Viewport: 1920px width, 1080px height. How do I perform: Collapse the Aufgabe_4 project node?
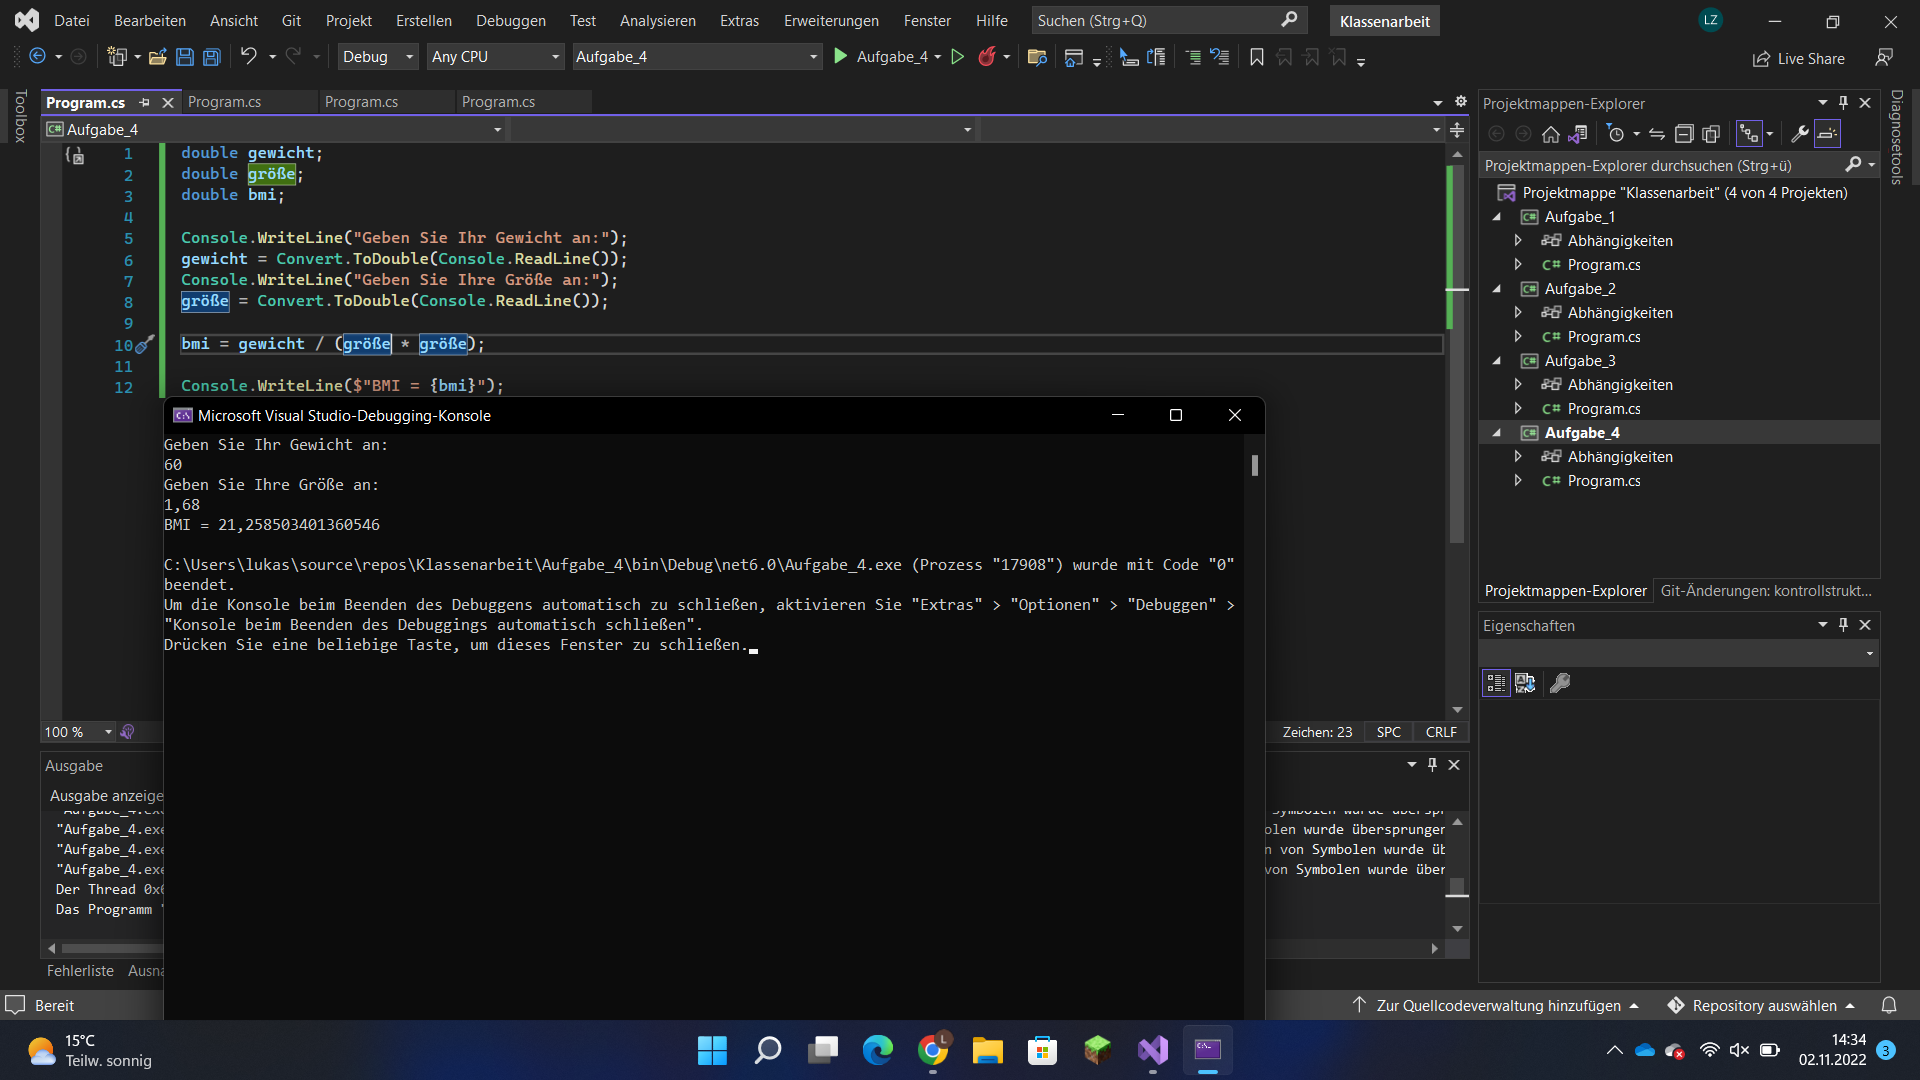tap(1496, 432)
